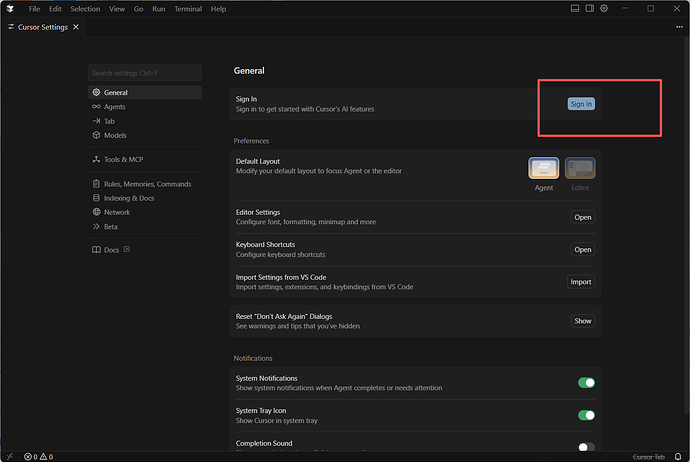Click the external link icon beside Docs
The width and height of the screenshot is (690, 462).
pyautogui.click(x=127, y=249)
